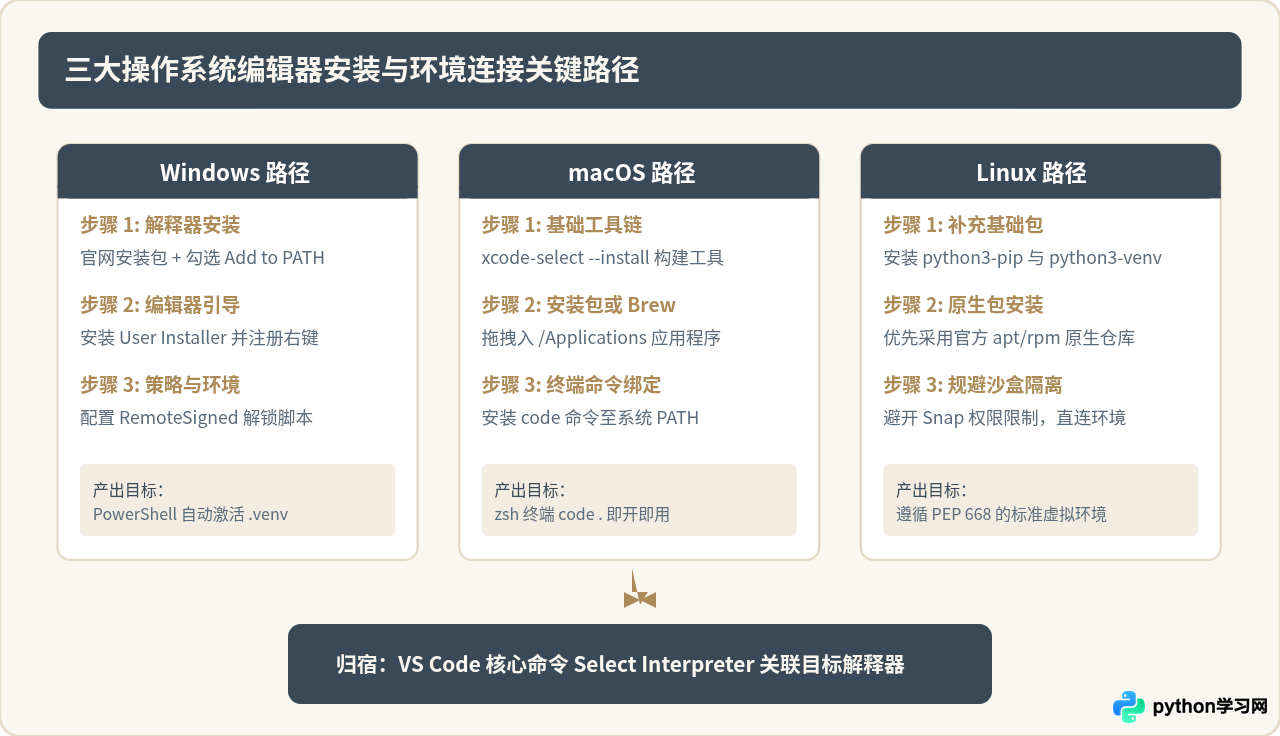Click text 配置 RemoteSigned 解锁脚本
The height and width of the screenshot is (736, 1280).
(196, 418)
